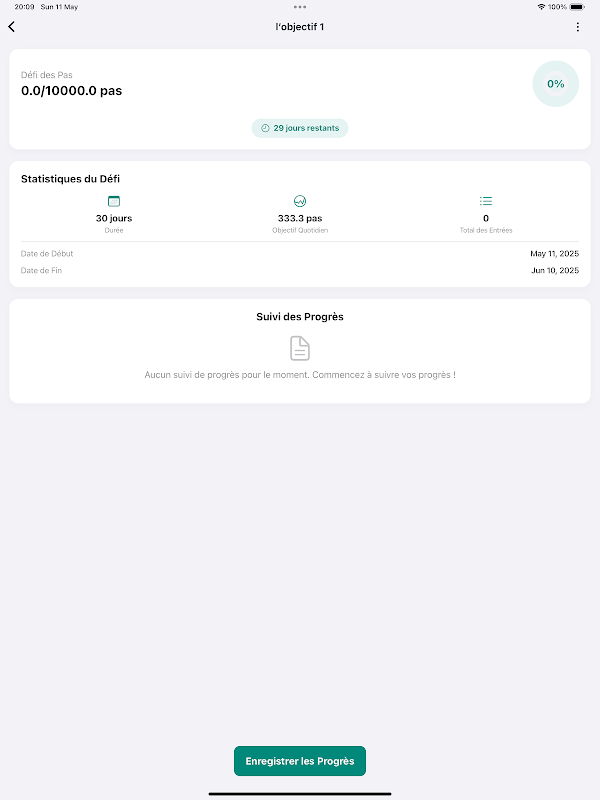
Task: Click the May 11, 2025 start date
Action: pos(554,254)
